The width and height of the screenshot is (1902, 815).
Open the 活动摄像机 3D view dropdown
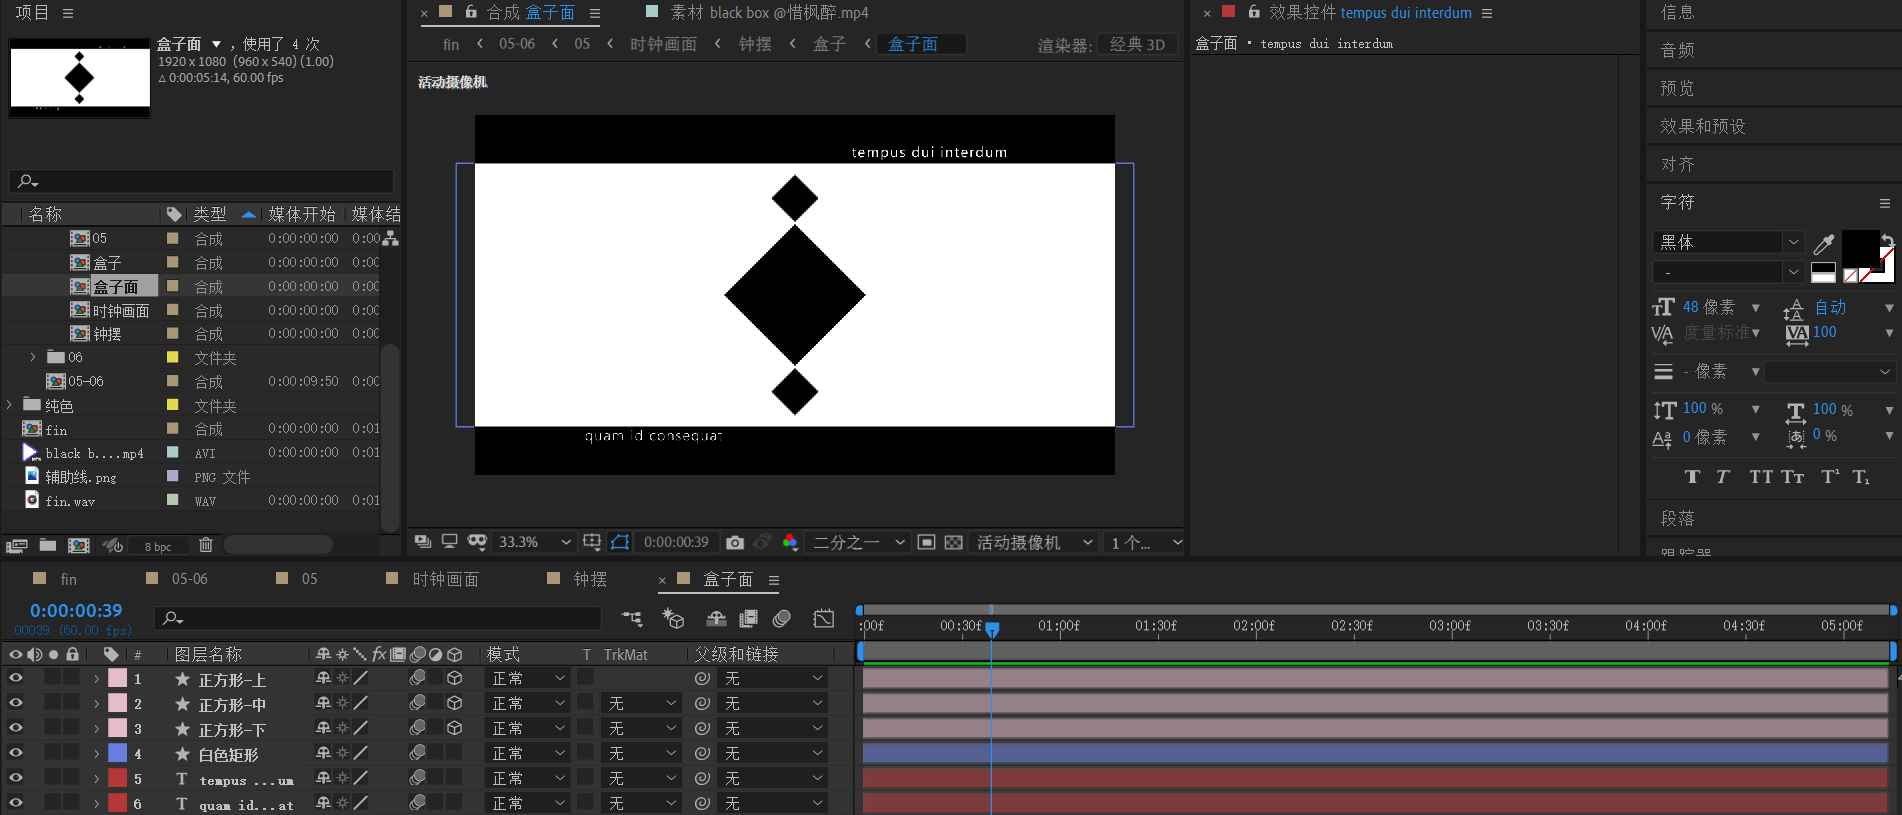1035,542
